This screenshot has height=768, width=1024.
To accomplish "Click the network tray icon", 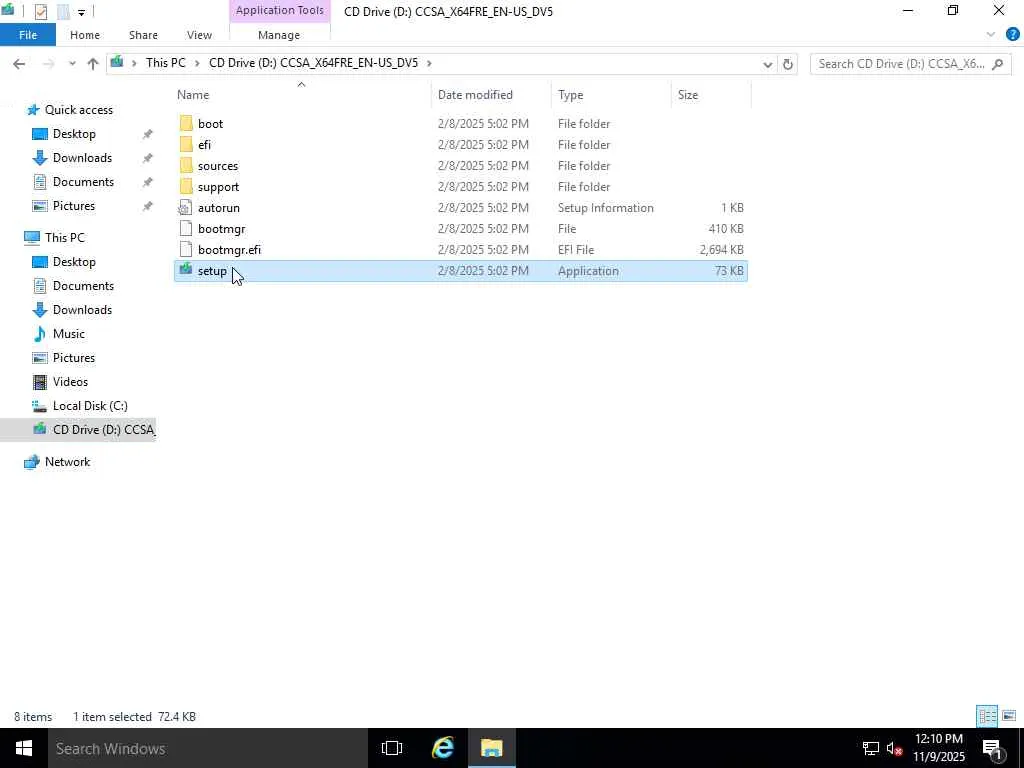I will [x=871, y=749].
